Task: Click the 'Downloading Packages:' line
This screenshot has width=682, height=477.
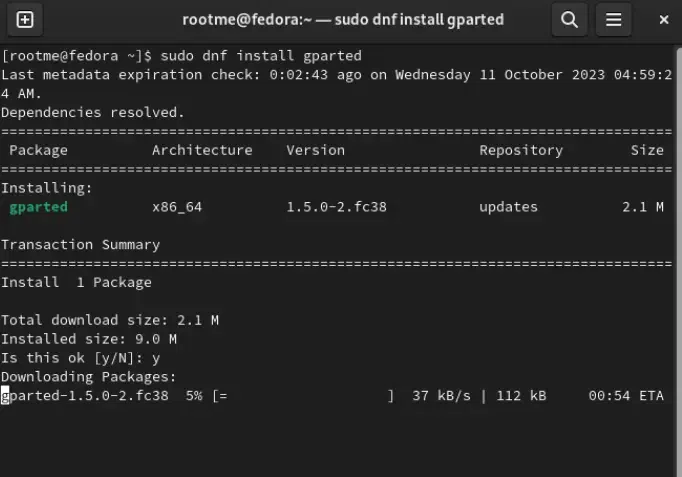Action: [x=89, y=377]
